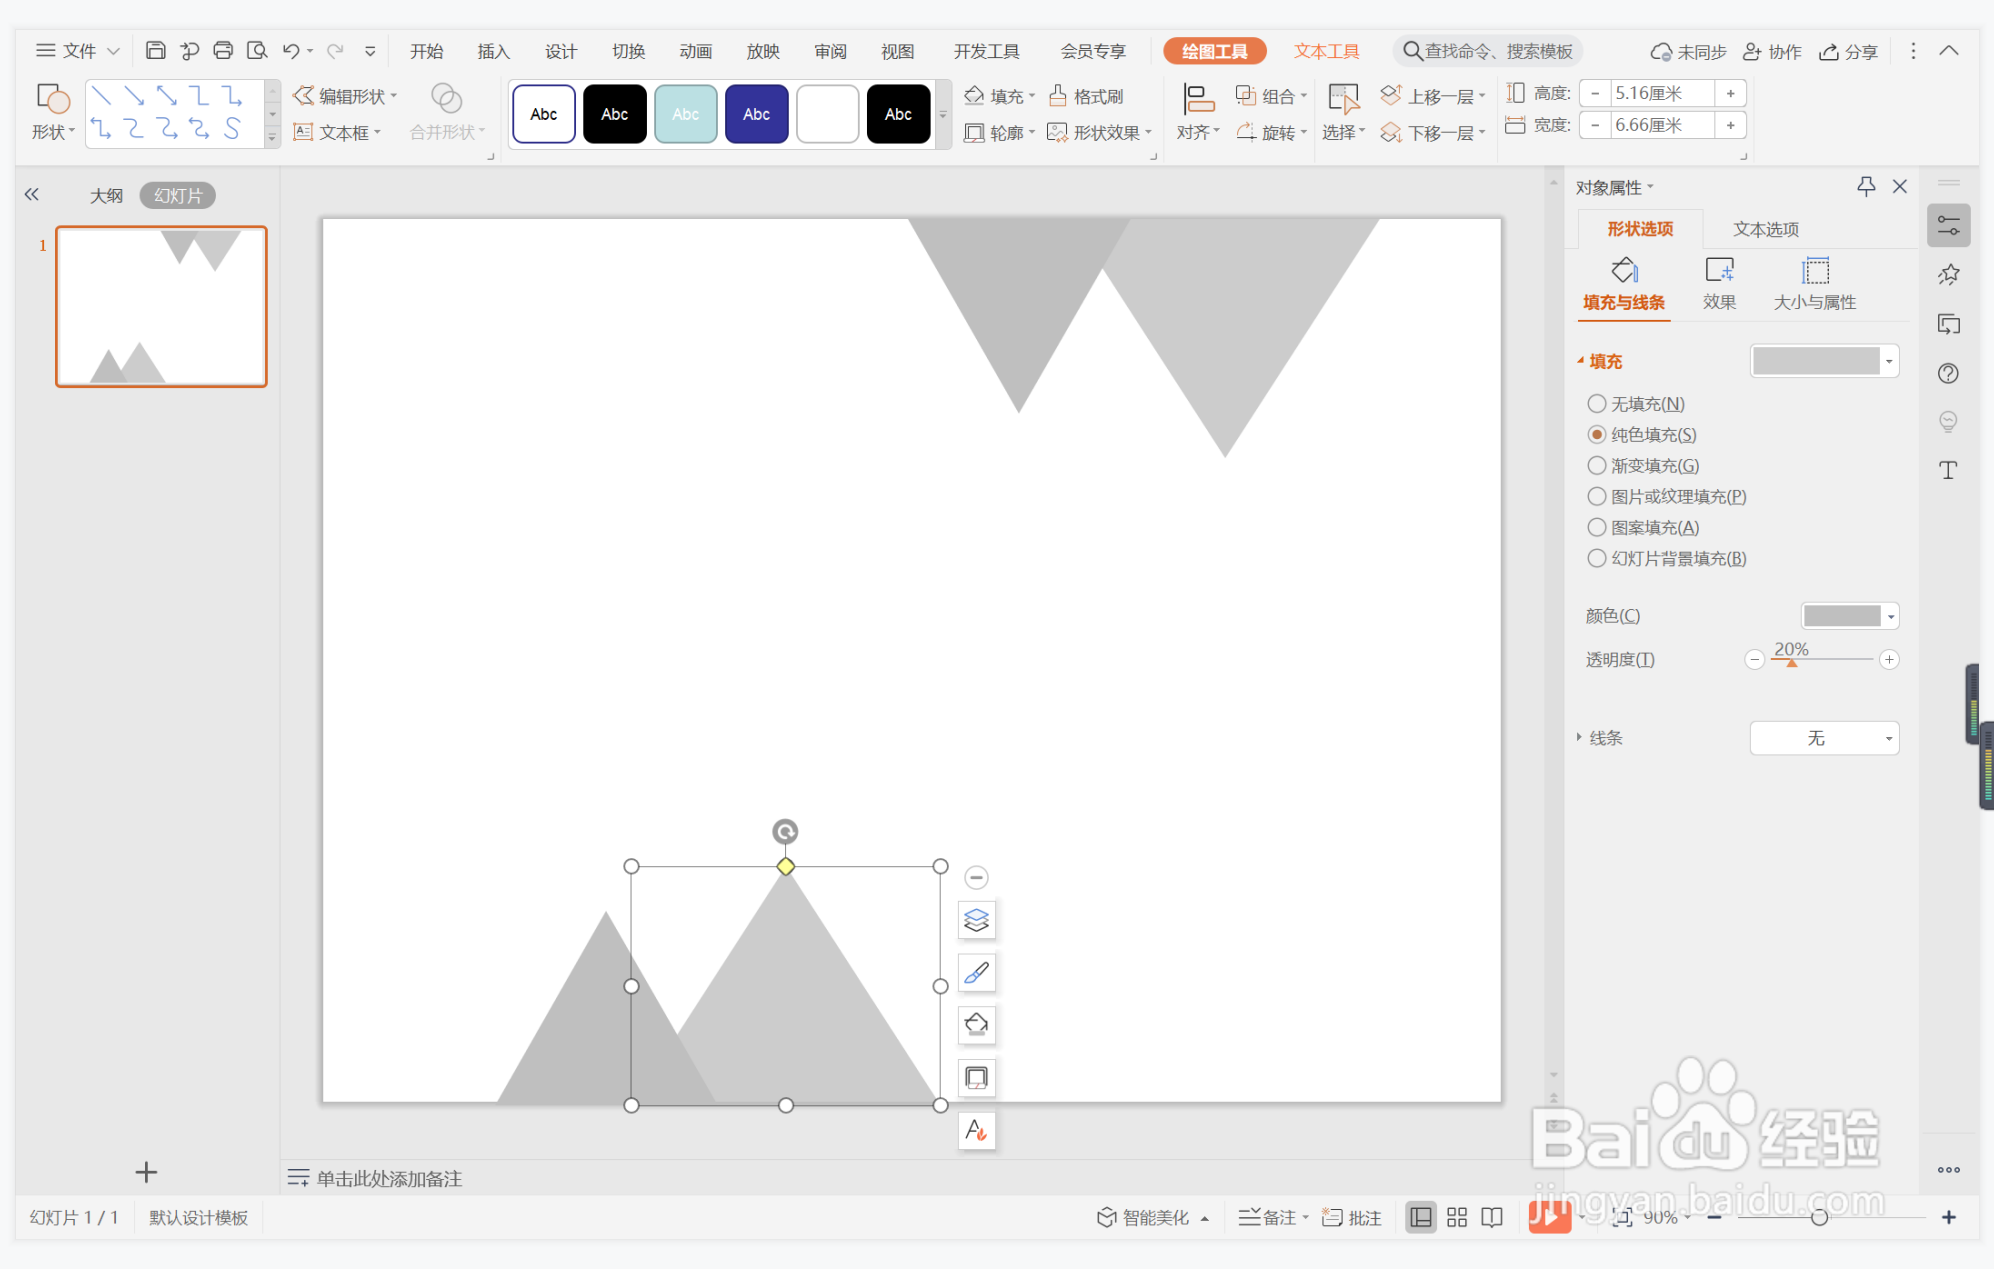Click the print preview icon

pyautogui.click(x=257, y=50)
